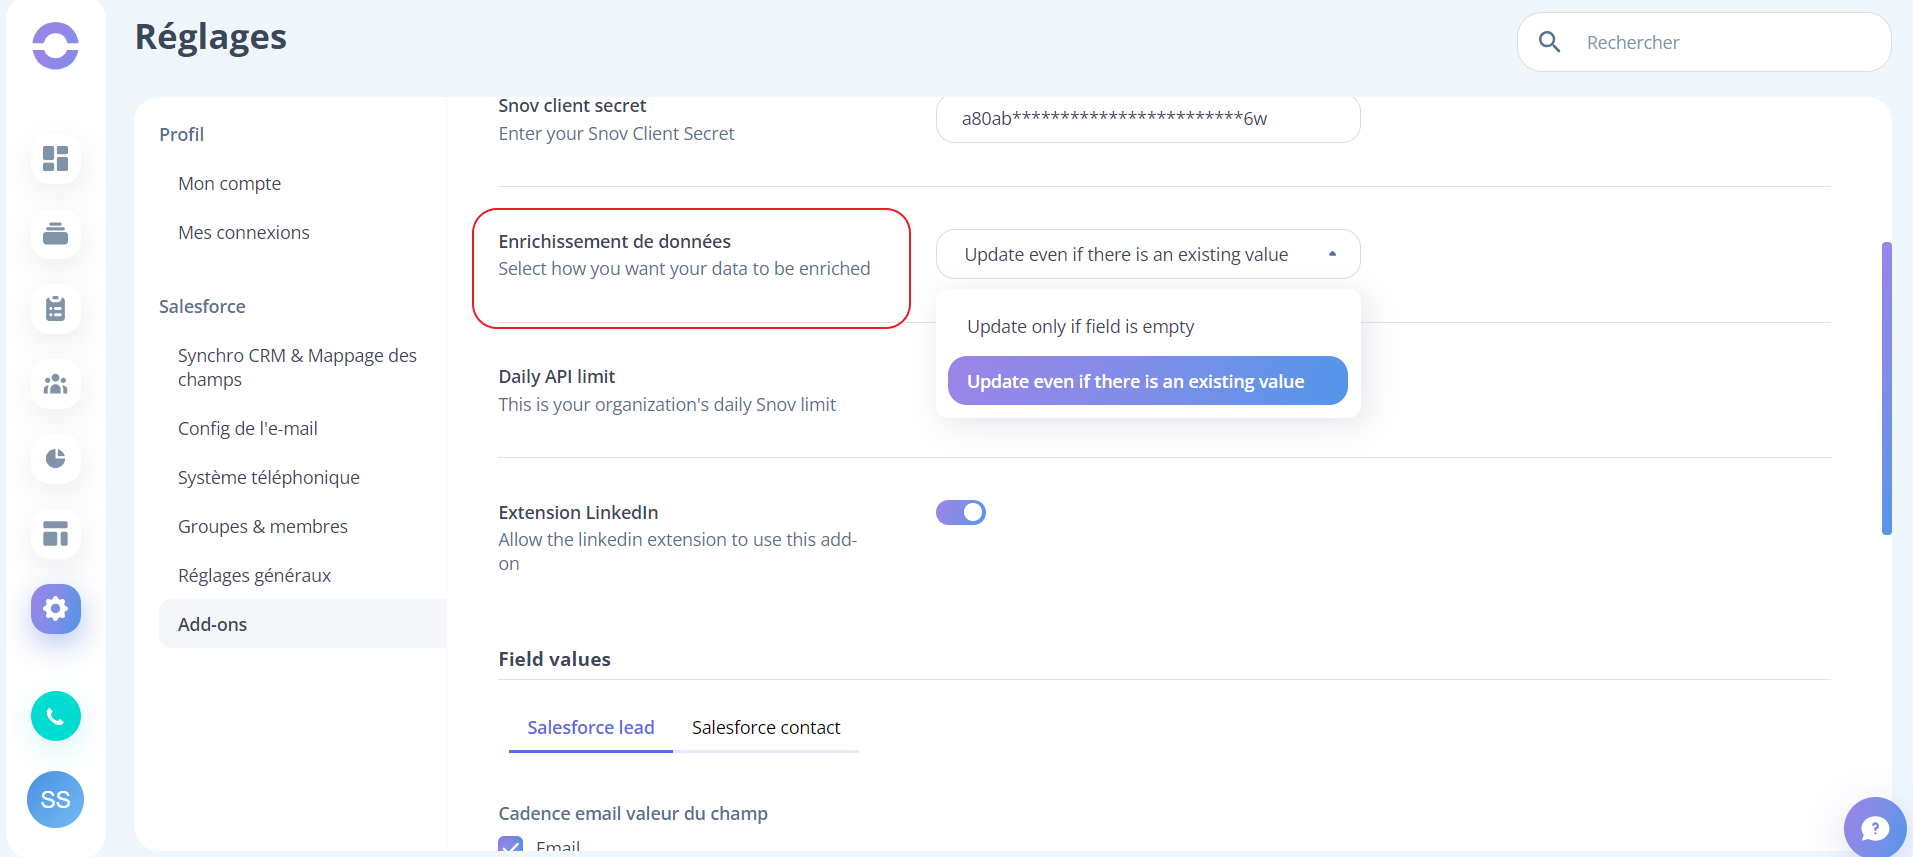Go to Groupes & membres settings
Image resolution: width=1913 pixels, height=857 pixels.
(x=263, y=527)
